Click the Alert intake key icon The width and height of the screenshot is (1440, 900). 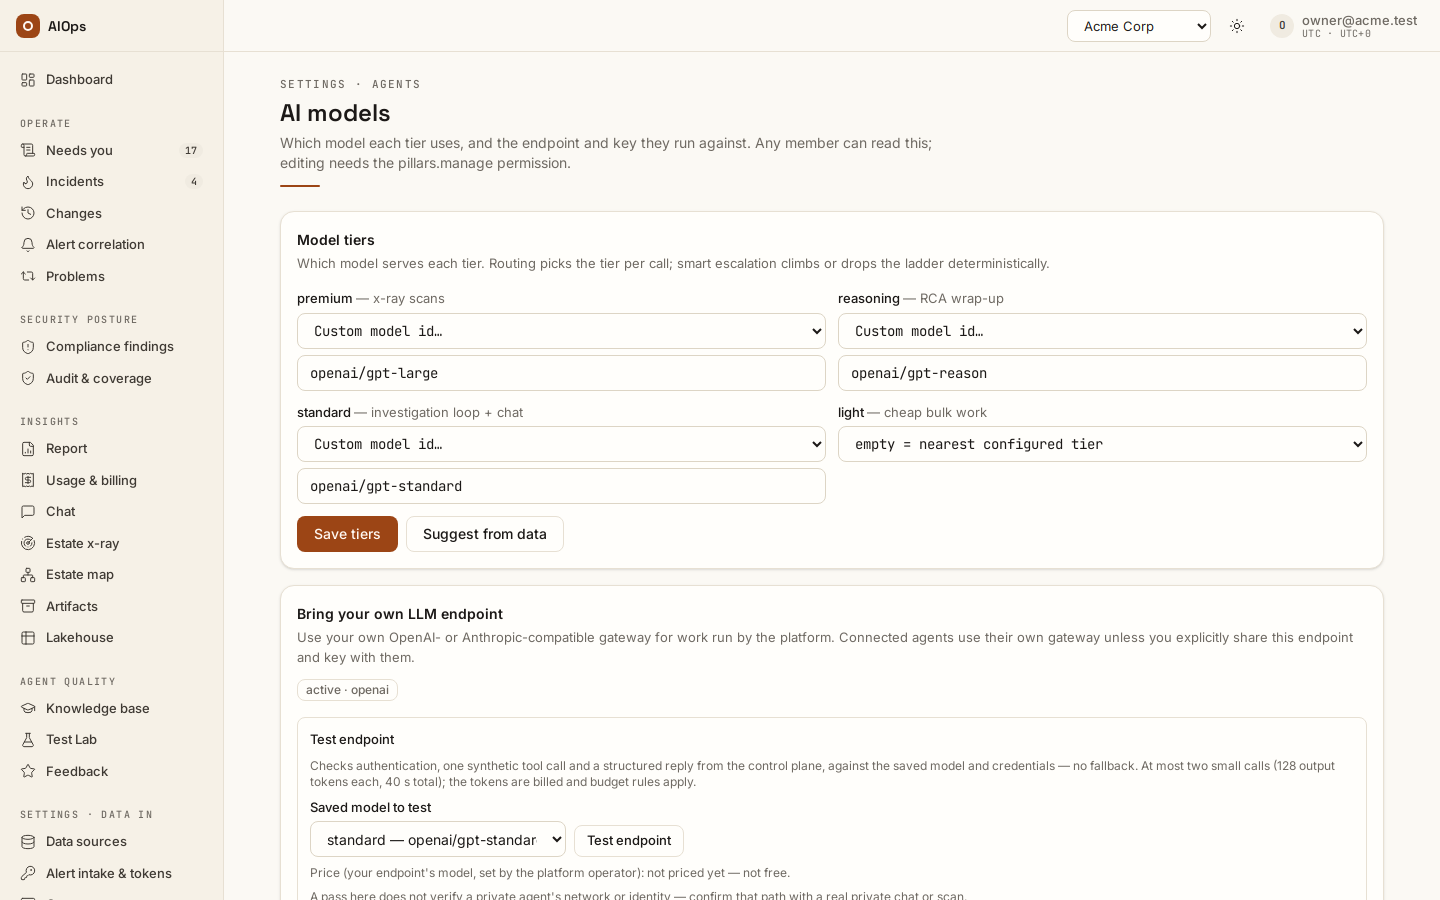(x=28, y=873)
